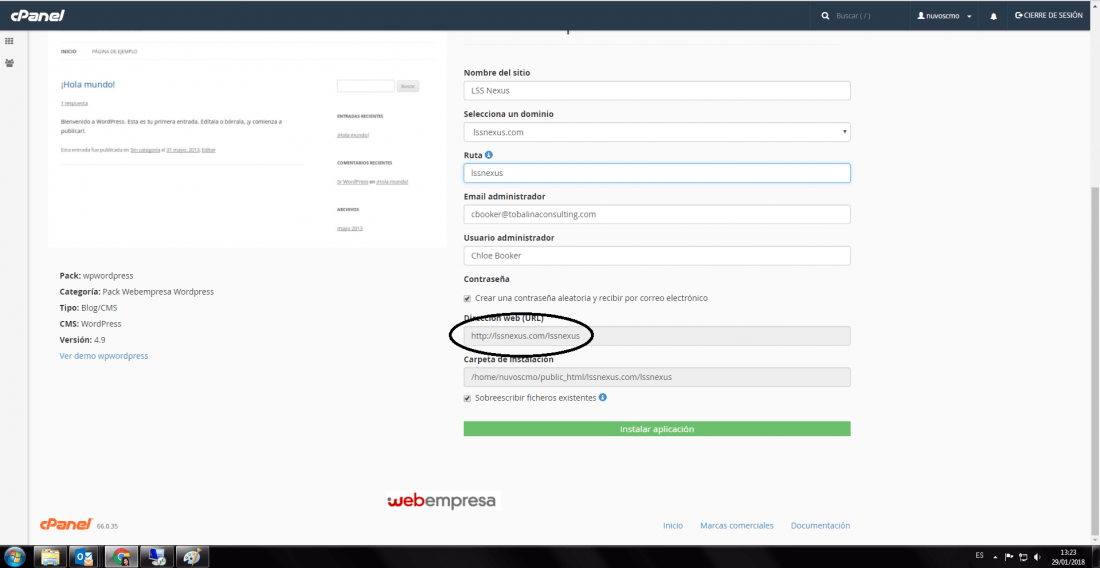
Task: Click the Versión: 4.9 text
Action: [82, 339]
